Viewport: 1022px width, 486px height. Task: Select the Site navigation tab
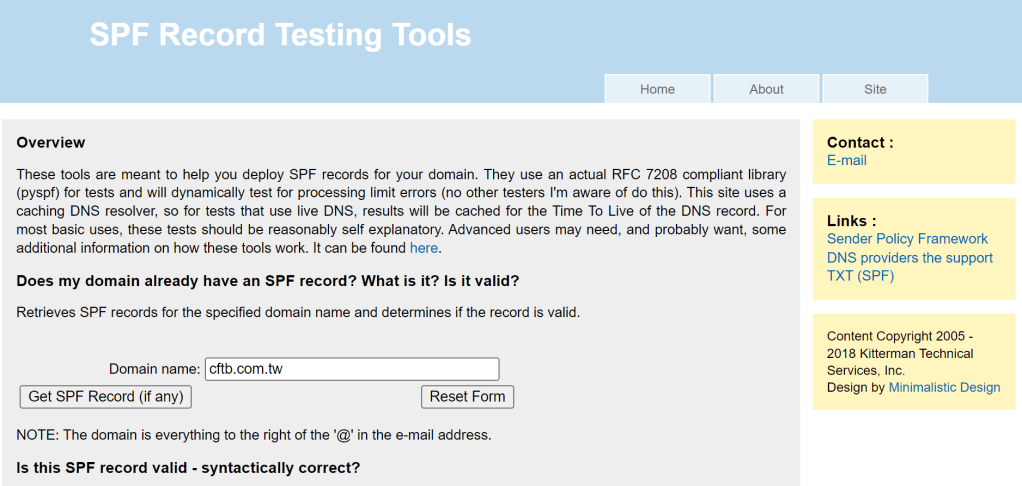(x=875, y=89)
